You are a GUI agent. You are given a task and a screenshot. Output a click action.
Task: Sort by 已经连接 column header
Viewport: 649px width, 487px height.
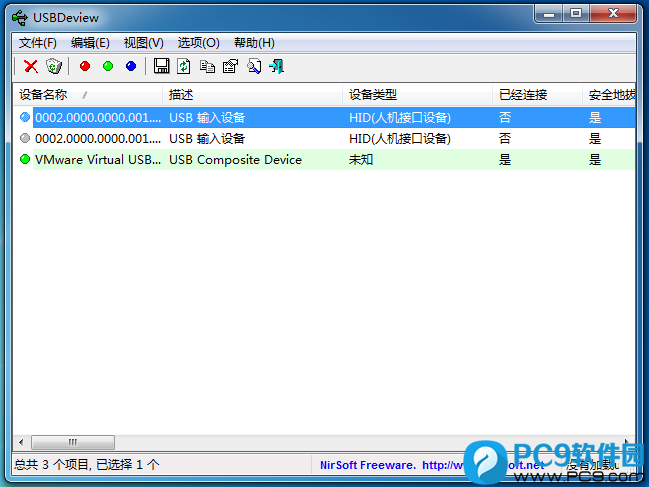tap(537, 95)
